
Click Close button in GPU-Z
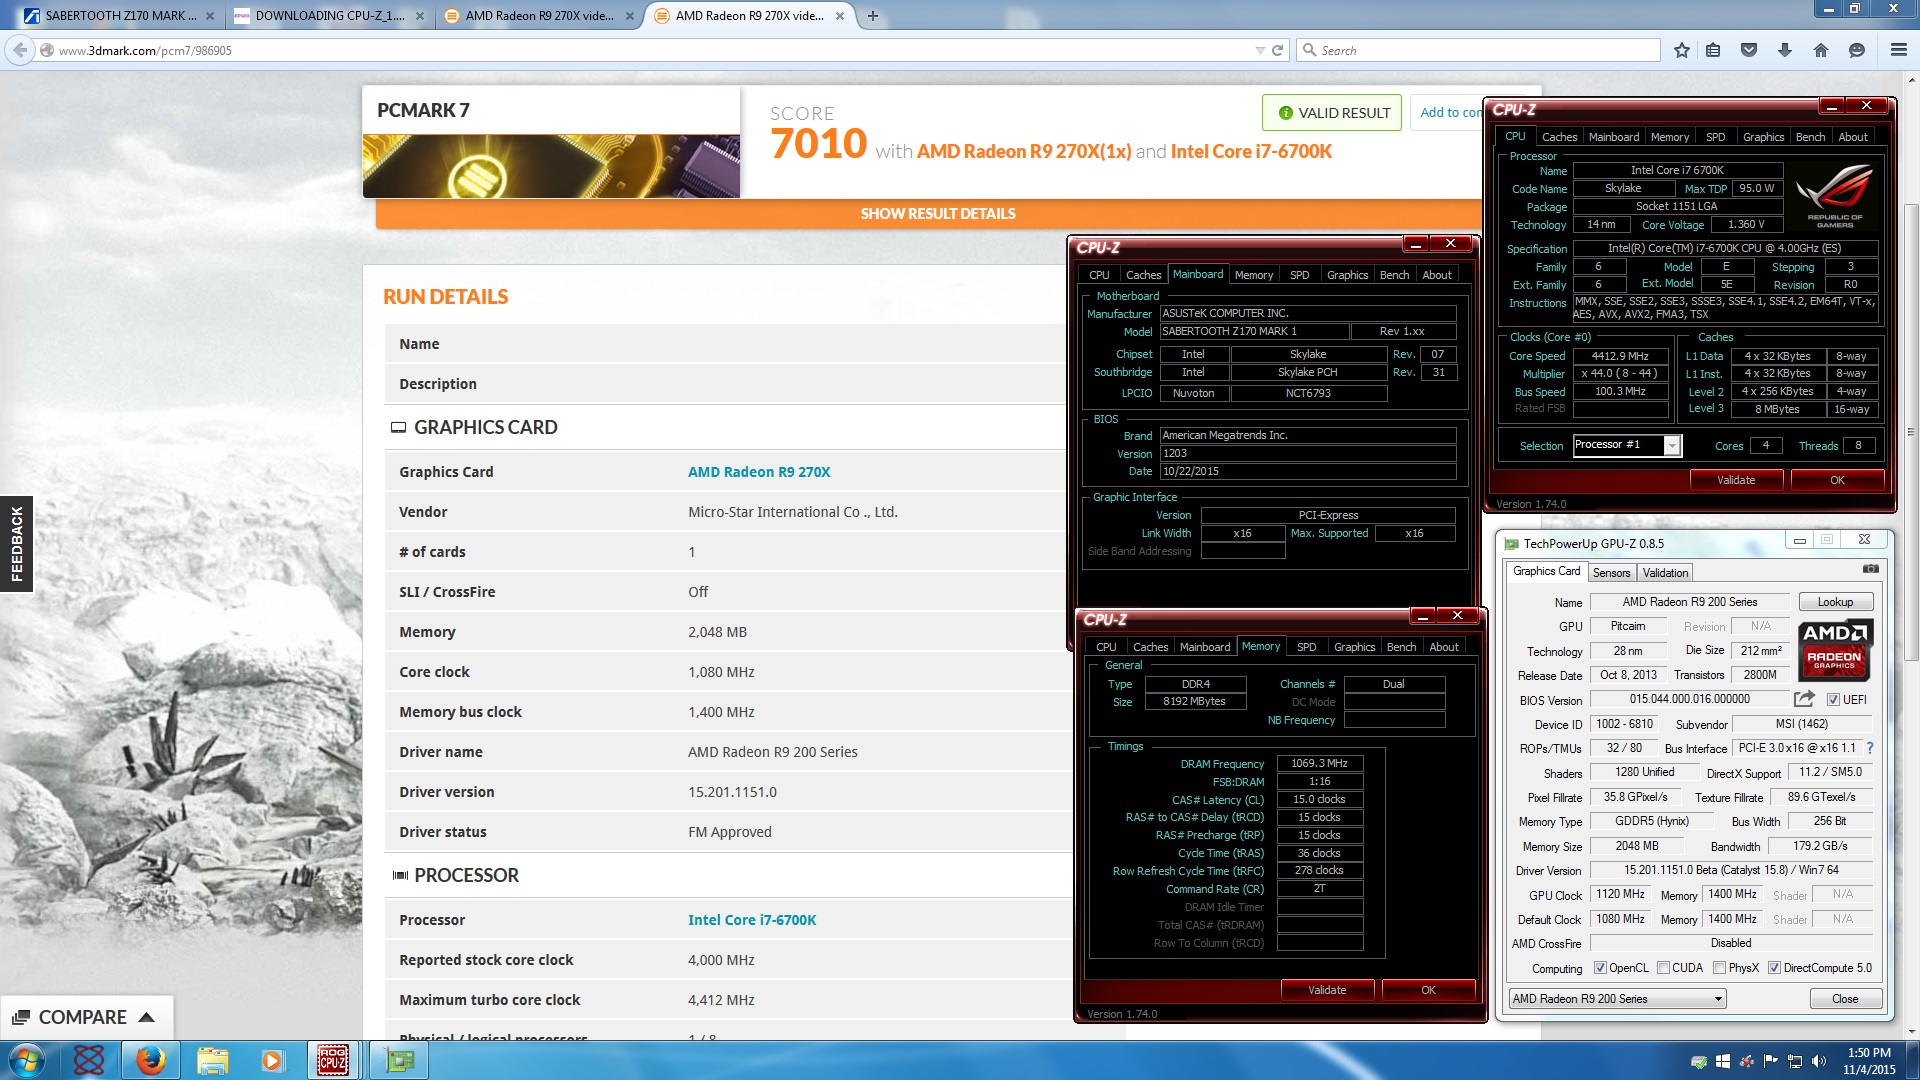coord(1845,999)
